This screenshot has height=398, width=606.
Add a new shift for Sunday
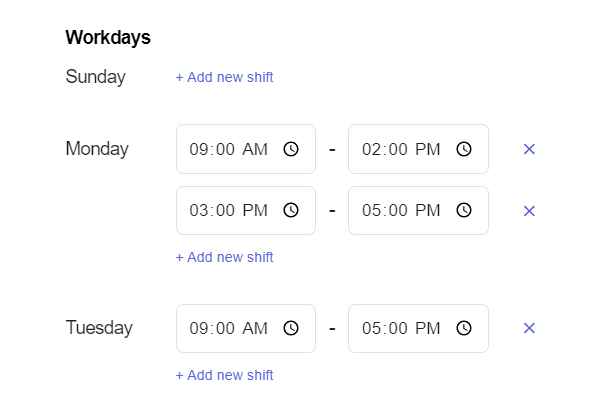[225, 77]
